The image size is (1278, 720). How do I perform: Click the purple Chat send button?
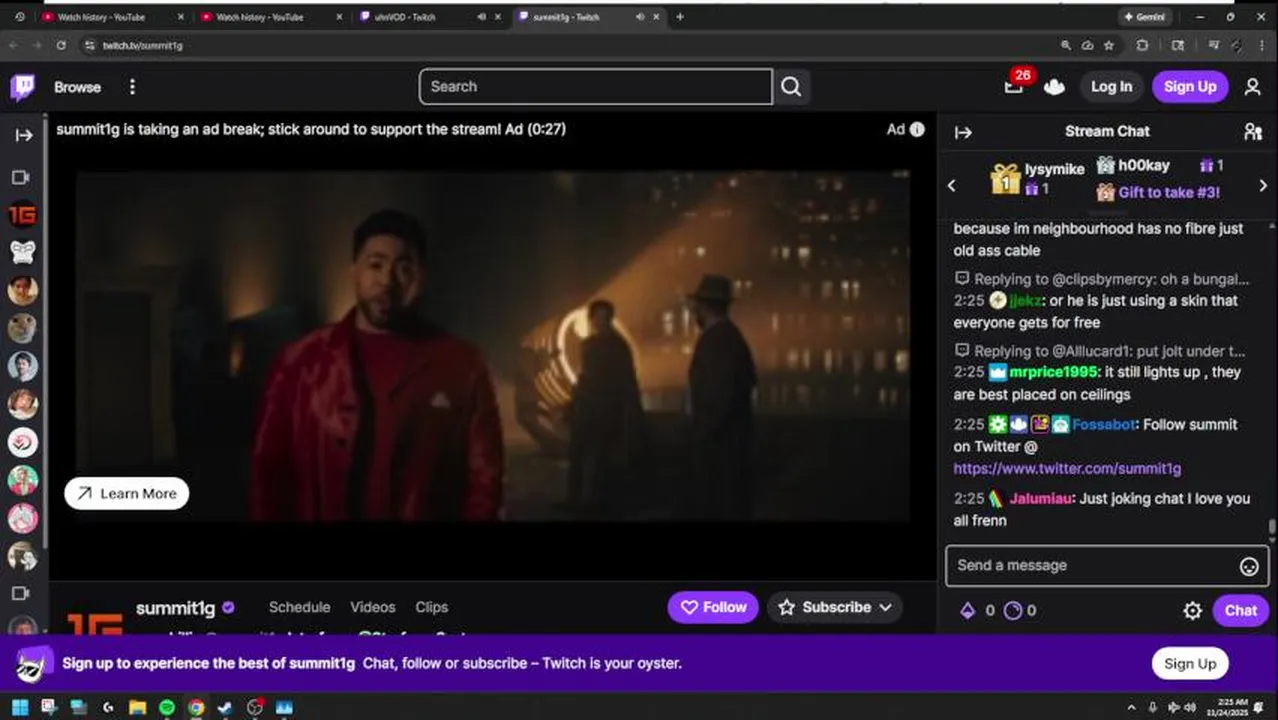click(1241, 610)
